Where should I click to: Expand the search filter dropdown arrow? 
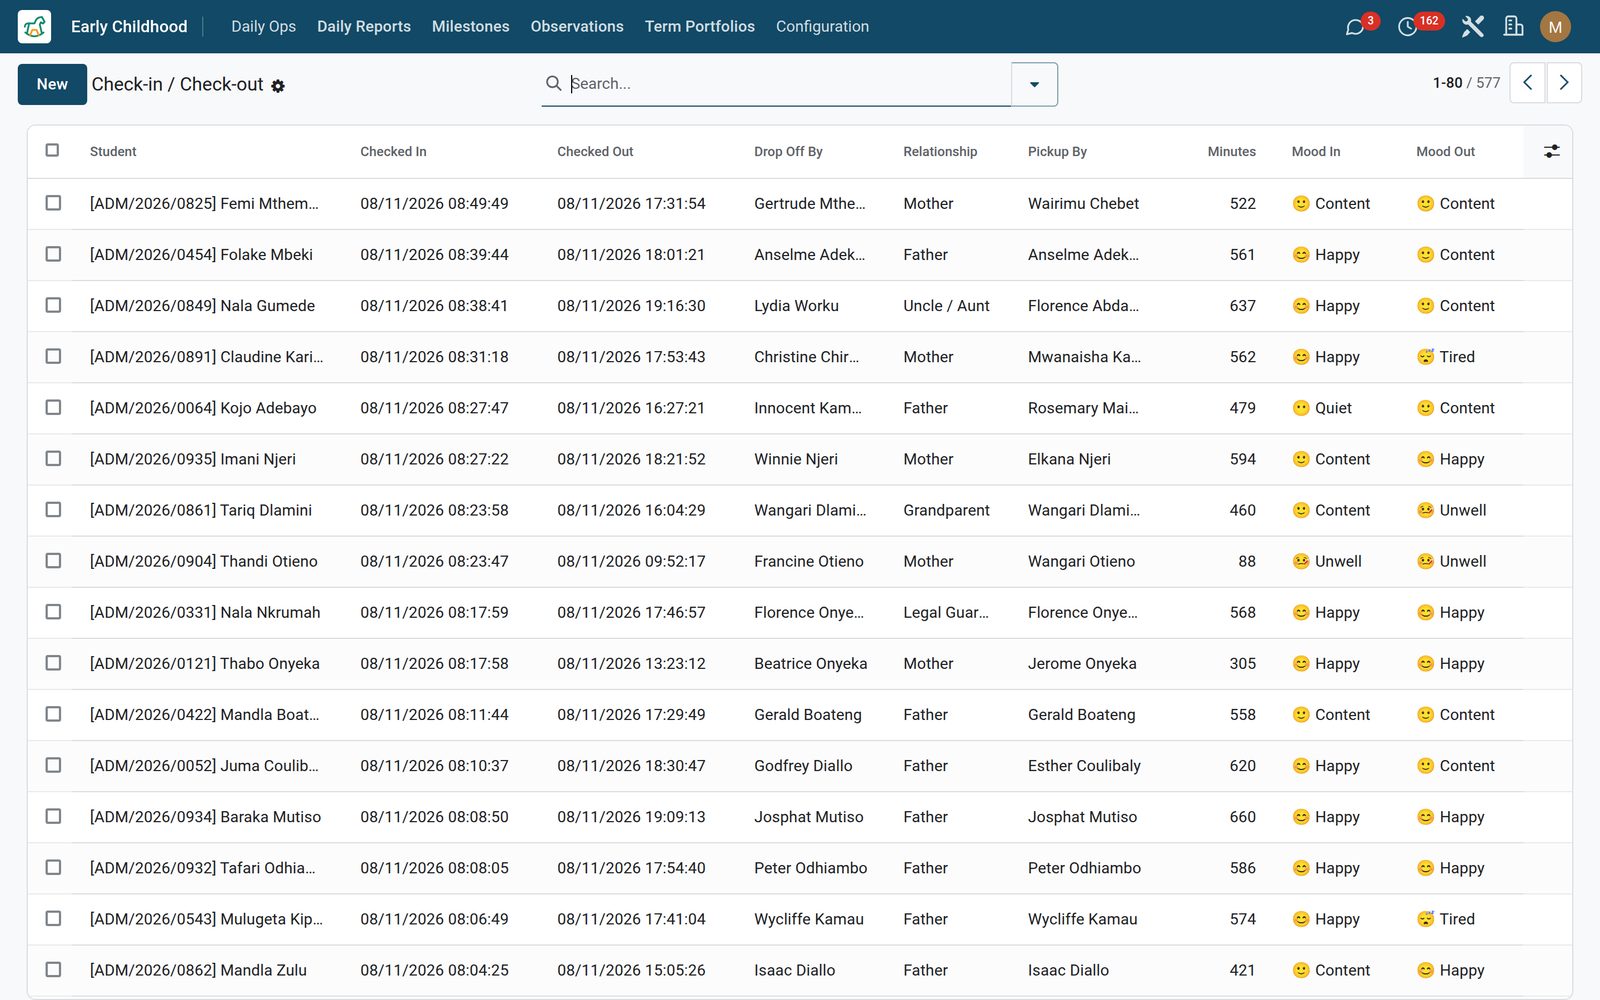tap(1034, 84)
